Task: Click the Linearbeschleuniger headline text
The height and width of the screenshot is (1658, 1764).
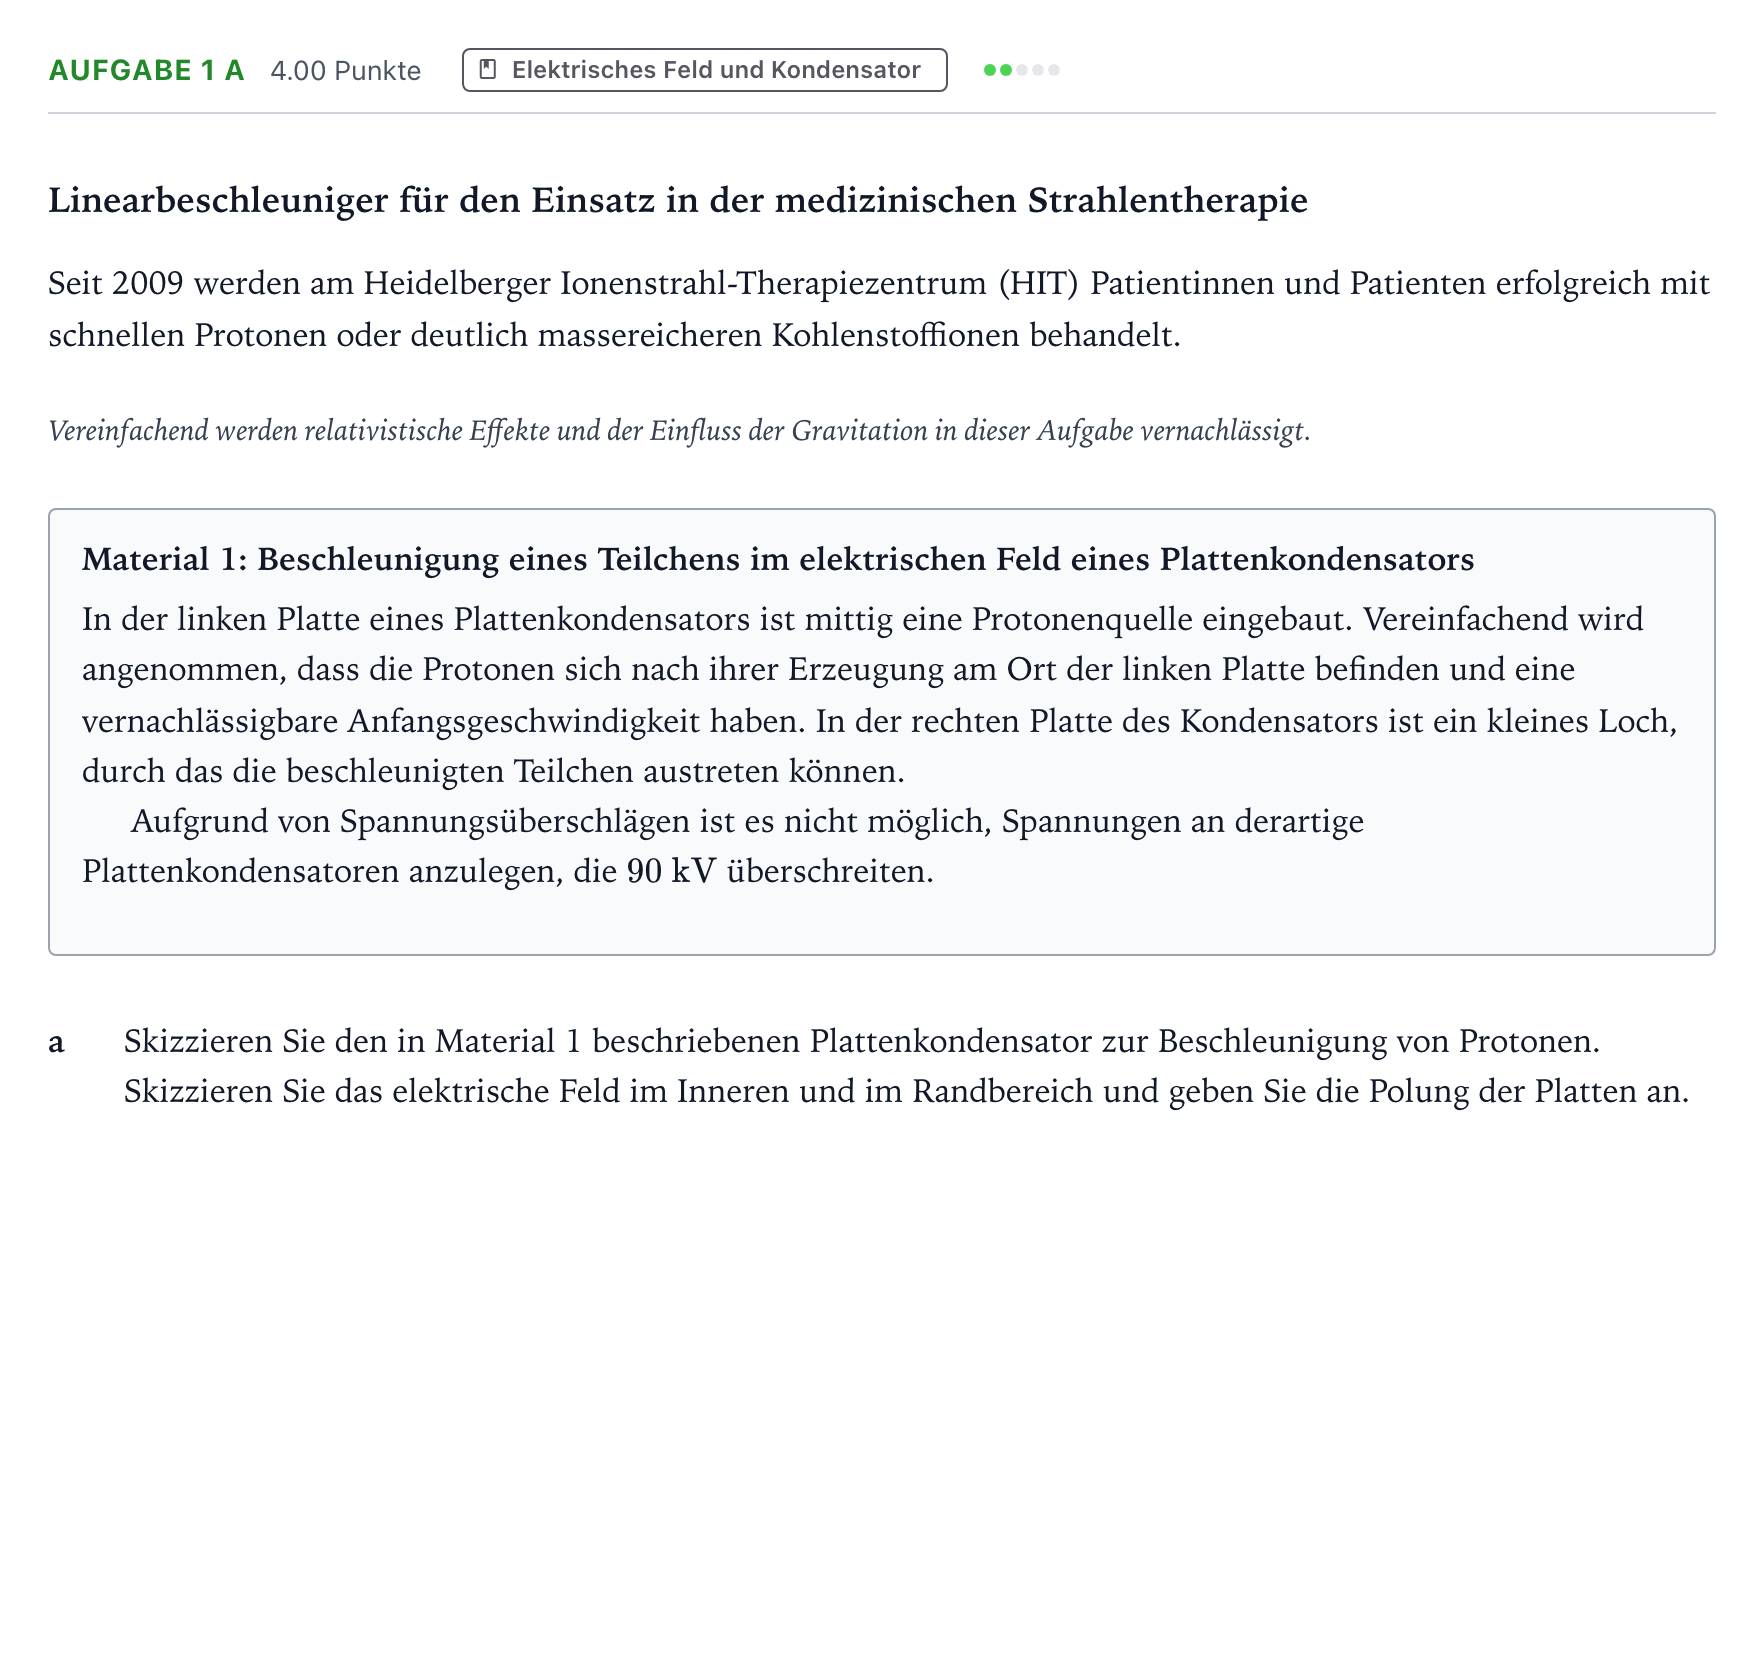Action: [678, 201]
